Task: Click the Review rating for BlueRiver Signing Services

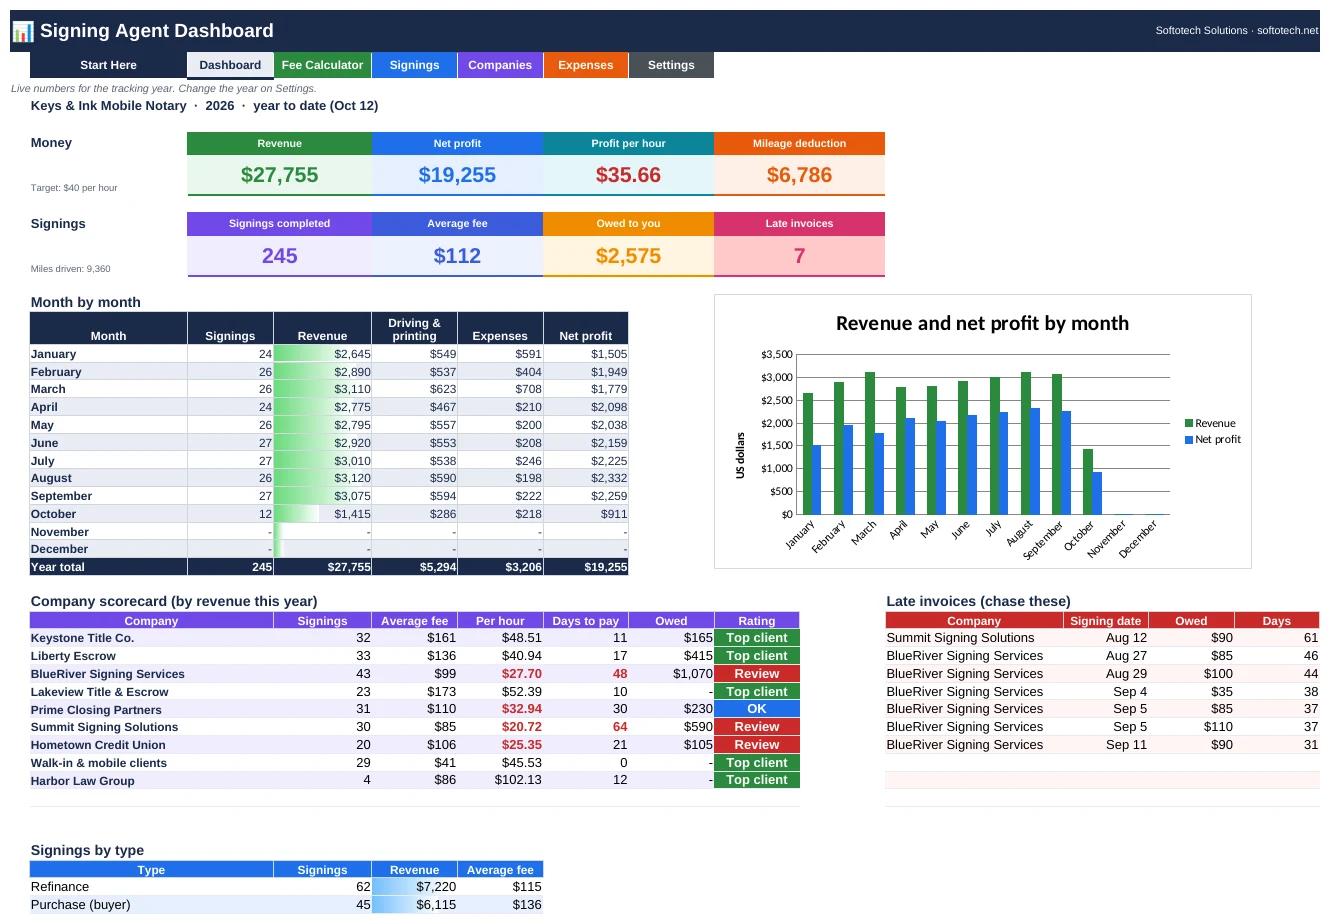Action: pos(757,674)
